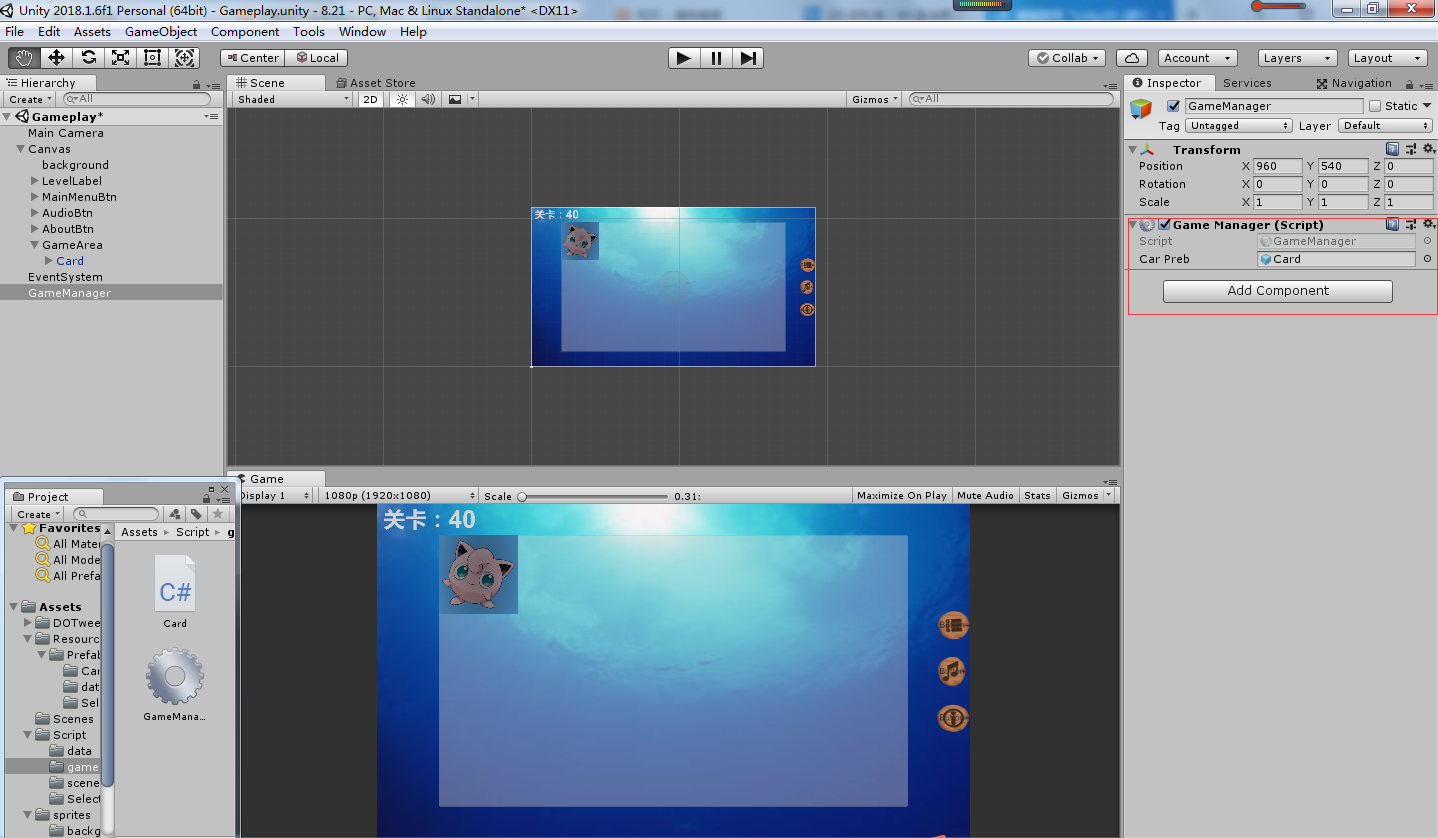Open Transform component gear menu
Image resolution: width=1438 pixels, height=838 pixels.
1428,149
